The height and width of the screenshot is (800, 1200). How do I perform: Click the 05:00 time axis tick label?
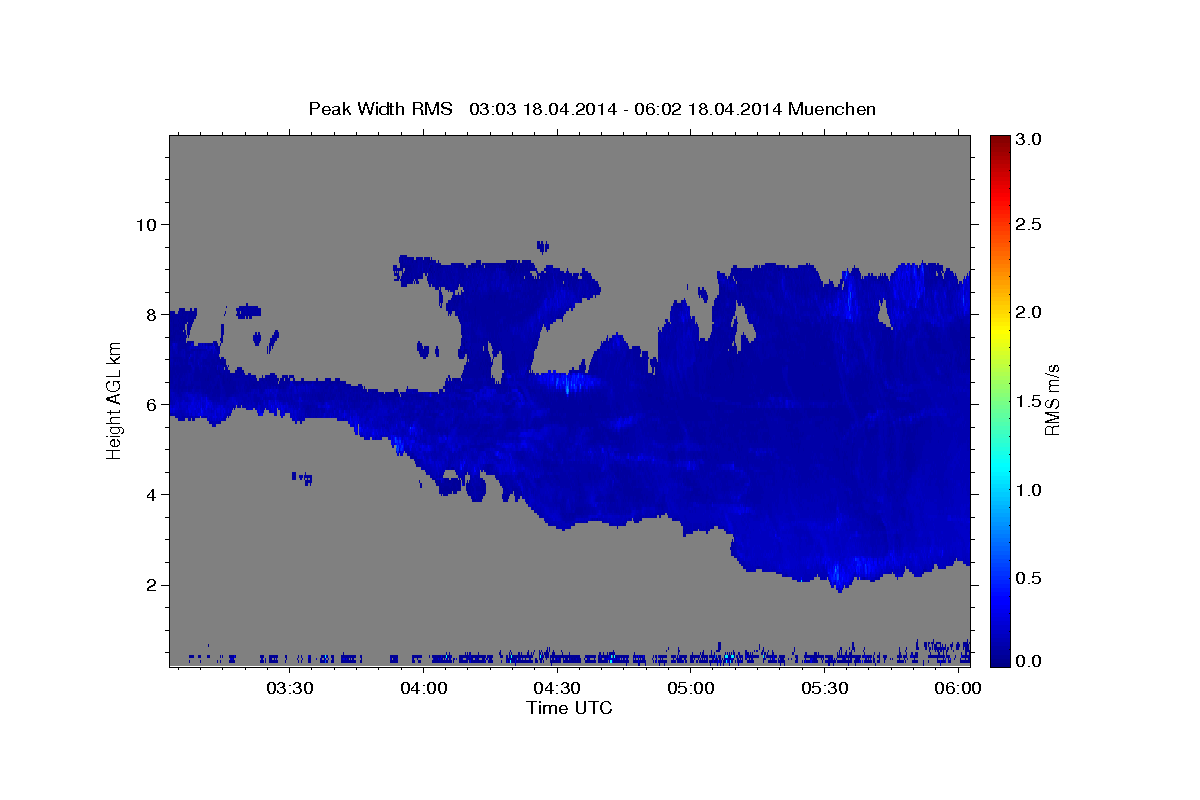coord(691,689)
